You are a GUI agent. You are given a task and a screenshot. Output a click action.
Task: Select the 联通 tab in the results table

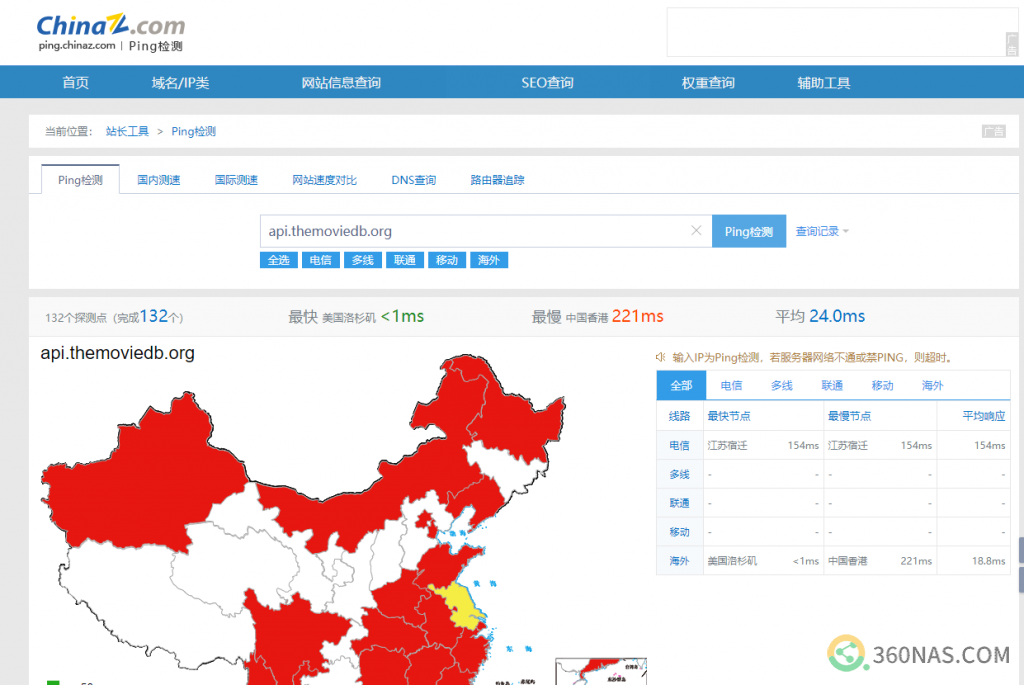pos(831,385)
